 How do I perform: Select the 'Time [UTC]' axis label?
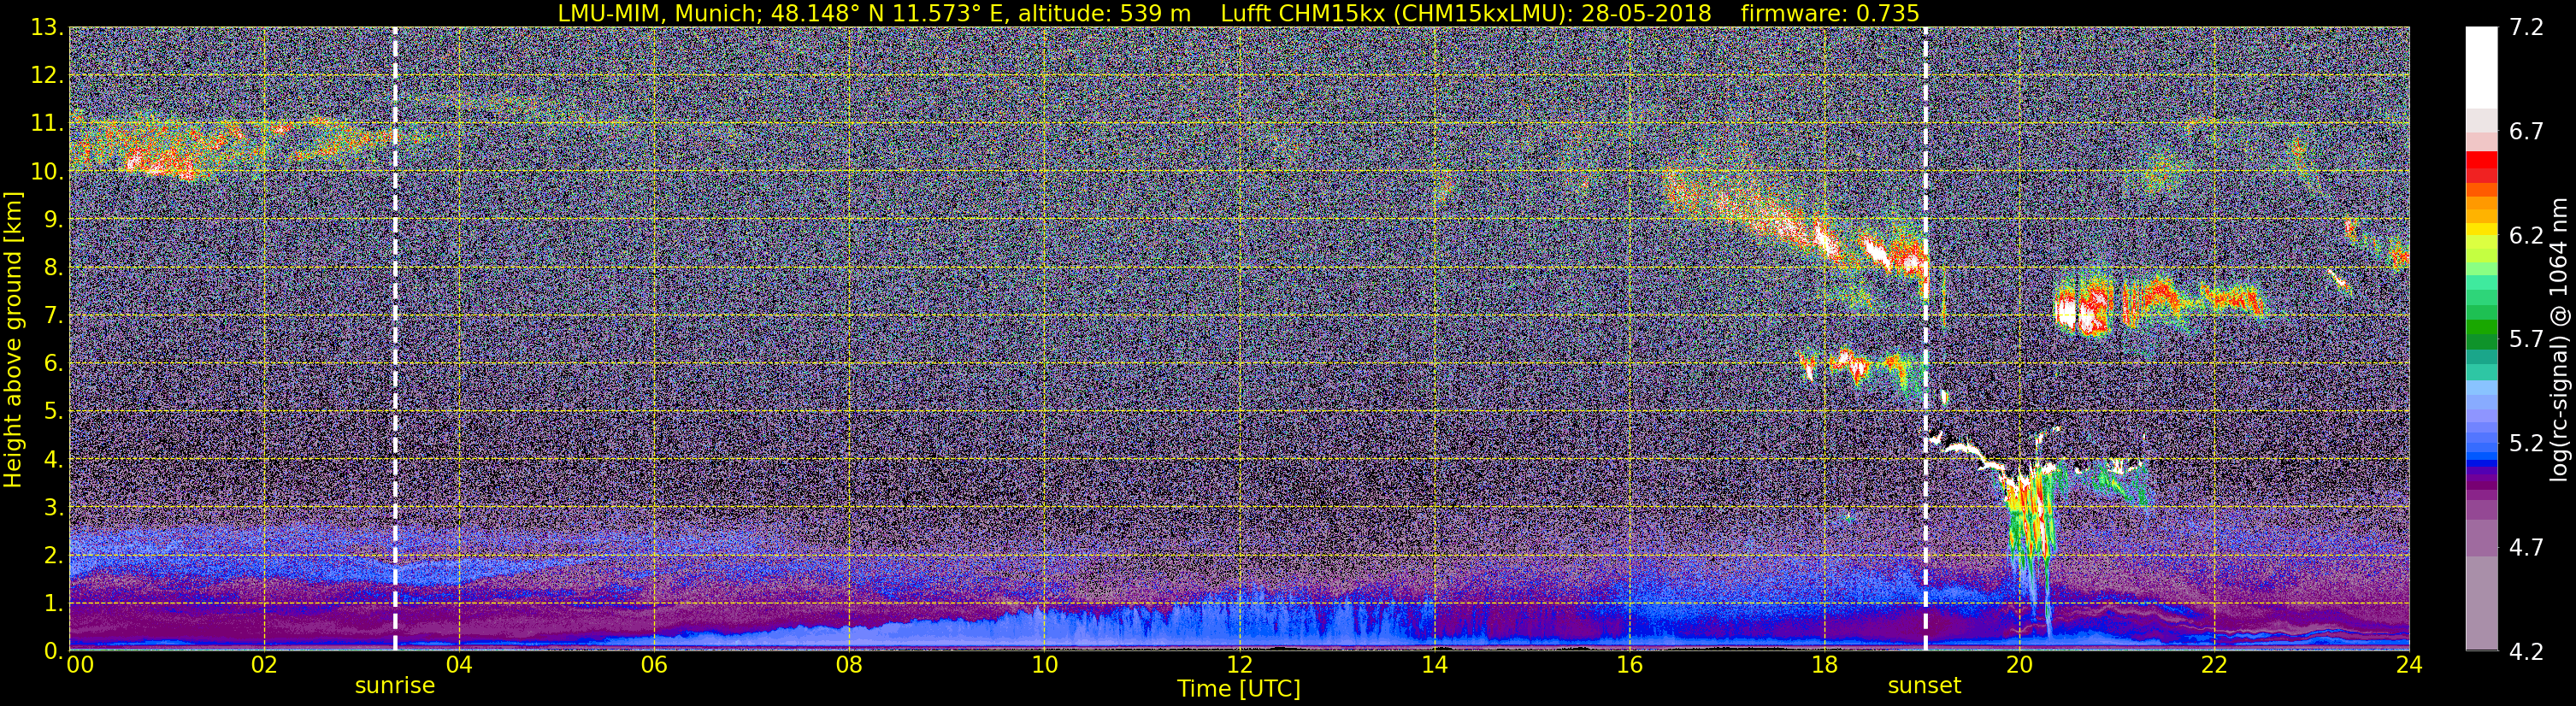click(x=1239, y=689)
